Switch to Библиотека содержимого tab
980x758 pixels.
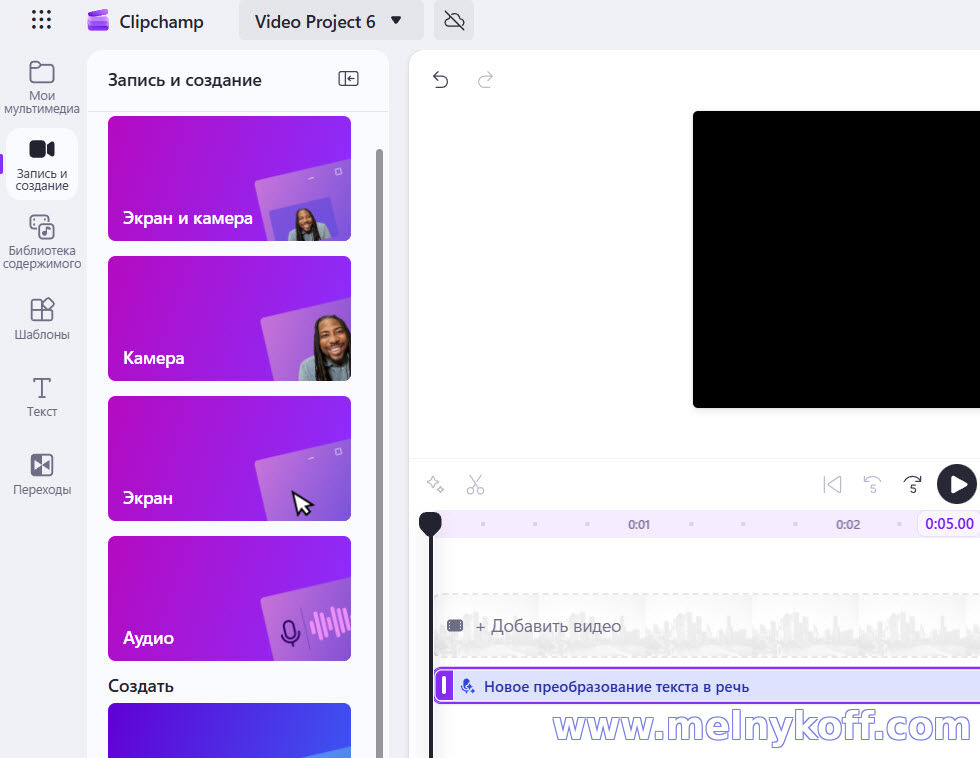coord(42,242)
